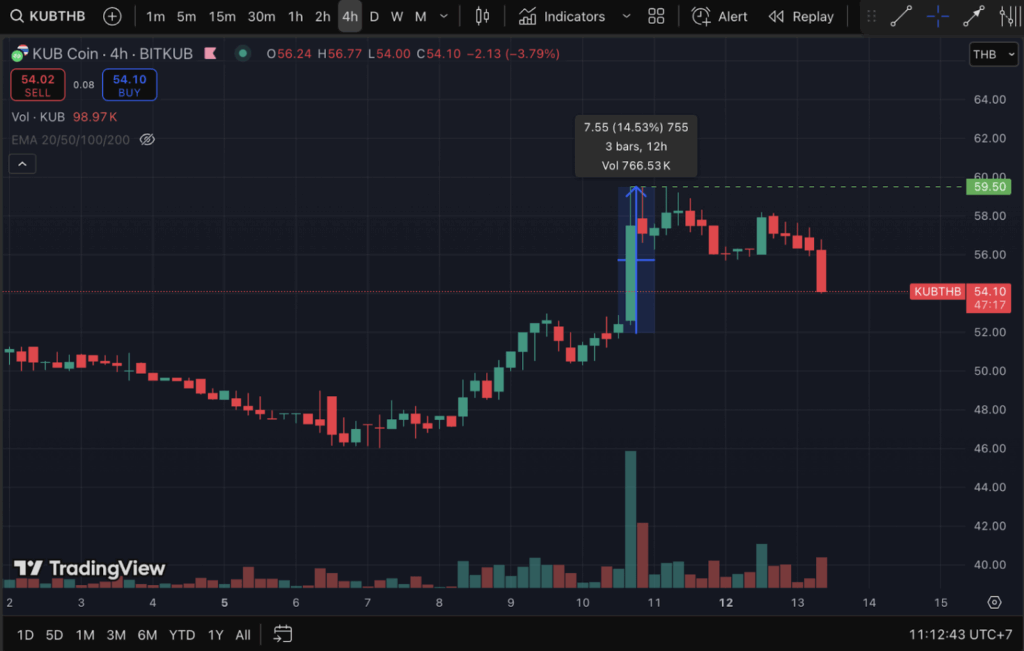Viewport: 1024px width, 651px height.
Task: Switch to the 1h timeframe
Action: [295, 16]
